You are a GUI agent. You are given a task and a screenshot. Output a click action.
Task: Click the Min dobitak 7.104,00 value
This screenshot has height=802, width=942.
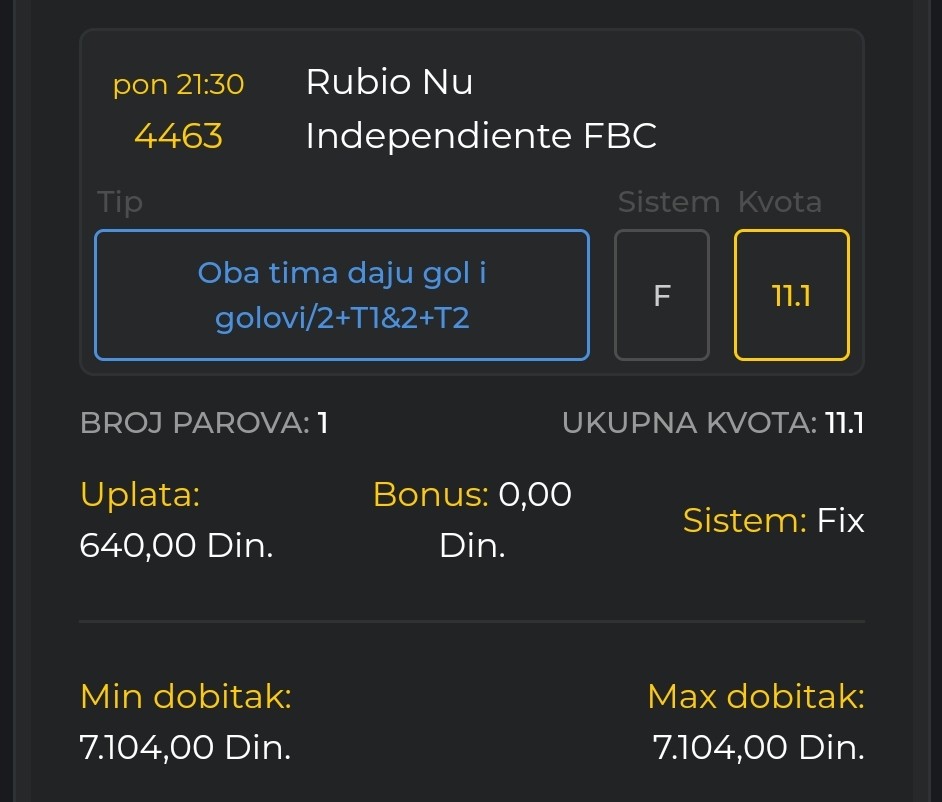(185, 747)
